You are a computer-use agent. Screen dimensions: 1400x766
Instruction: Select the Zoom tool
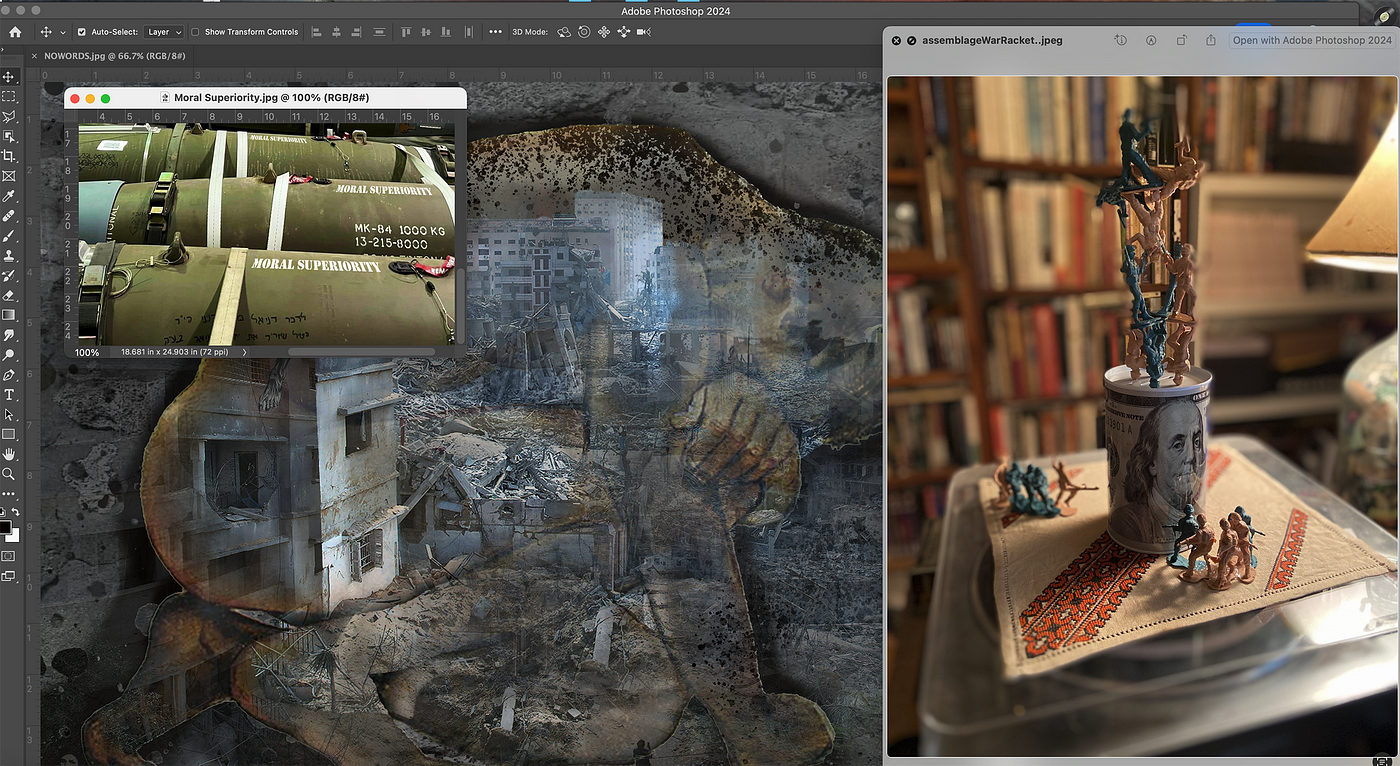click(9, 474)
